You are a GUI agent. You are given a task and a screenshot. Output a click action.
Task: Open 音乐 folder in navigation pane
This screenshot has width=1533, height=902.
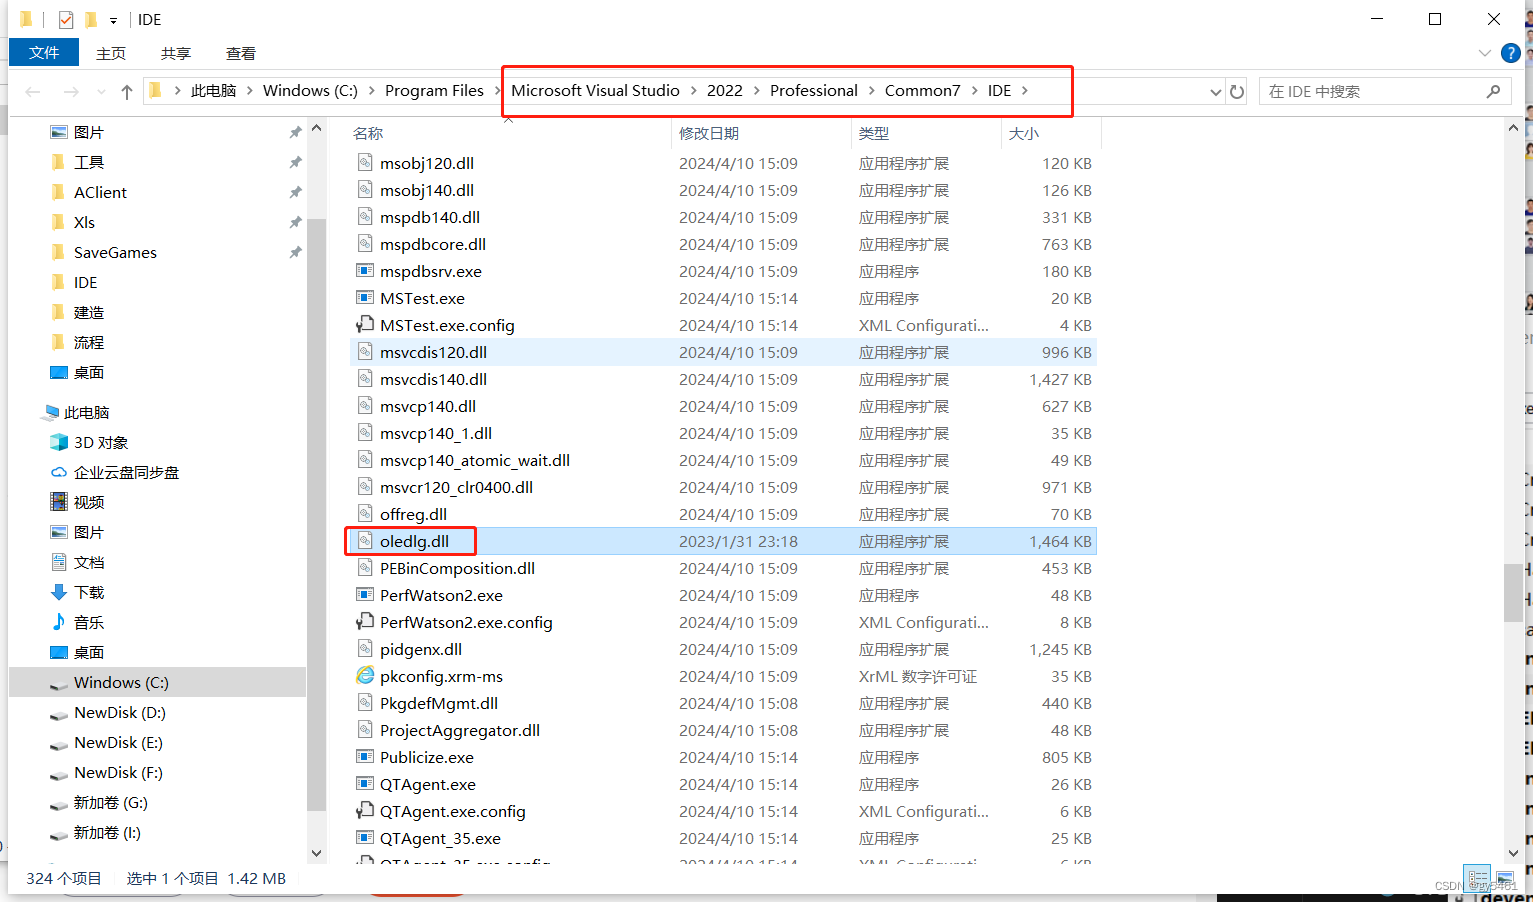tap(88, 622)
